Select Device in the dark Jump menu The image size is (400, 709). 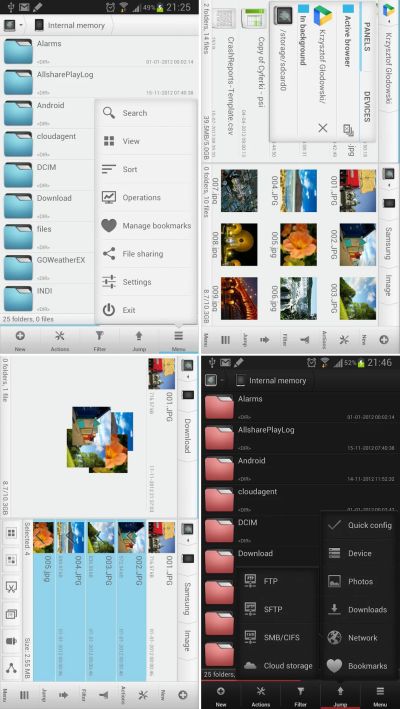(x=360, y=553)
